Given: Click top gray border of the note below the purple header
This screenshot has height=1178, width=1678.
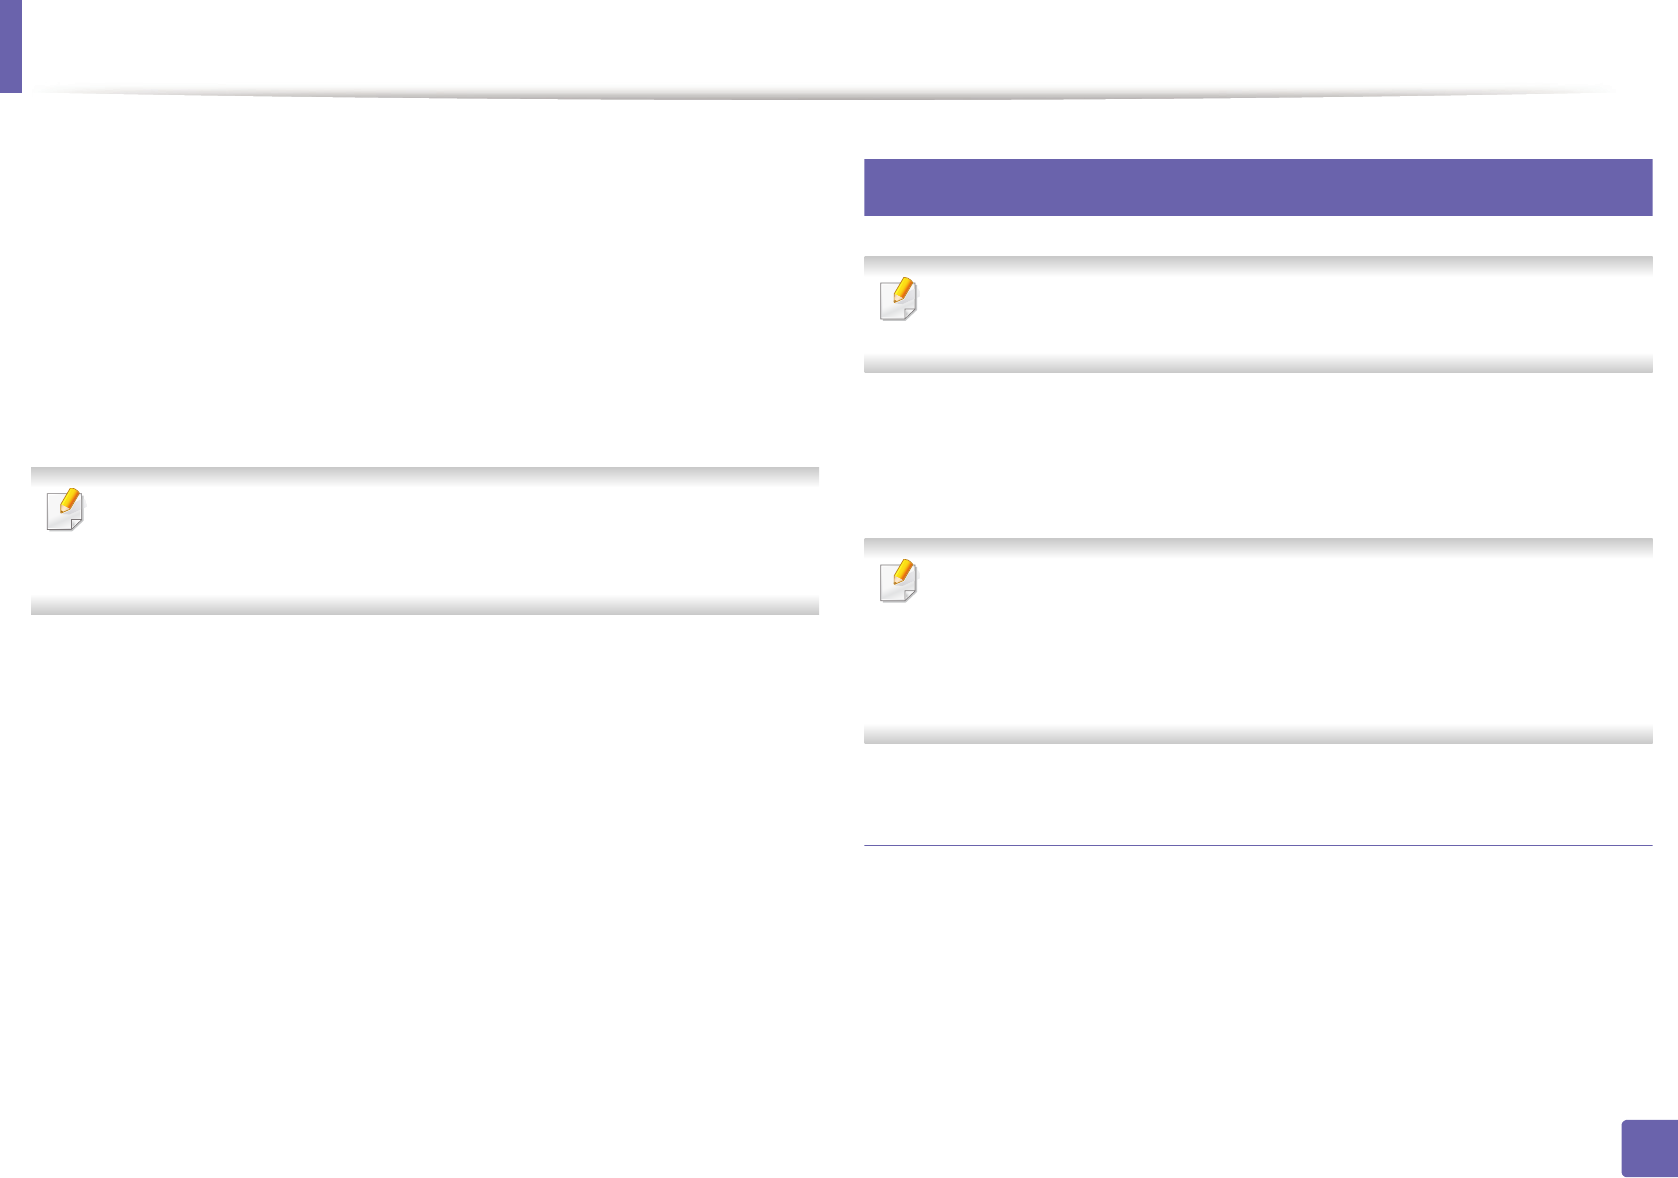Looking at the screenshot, I should tap(1257, 263).
